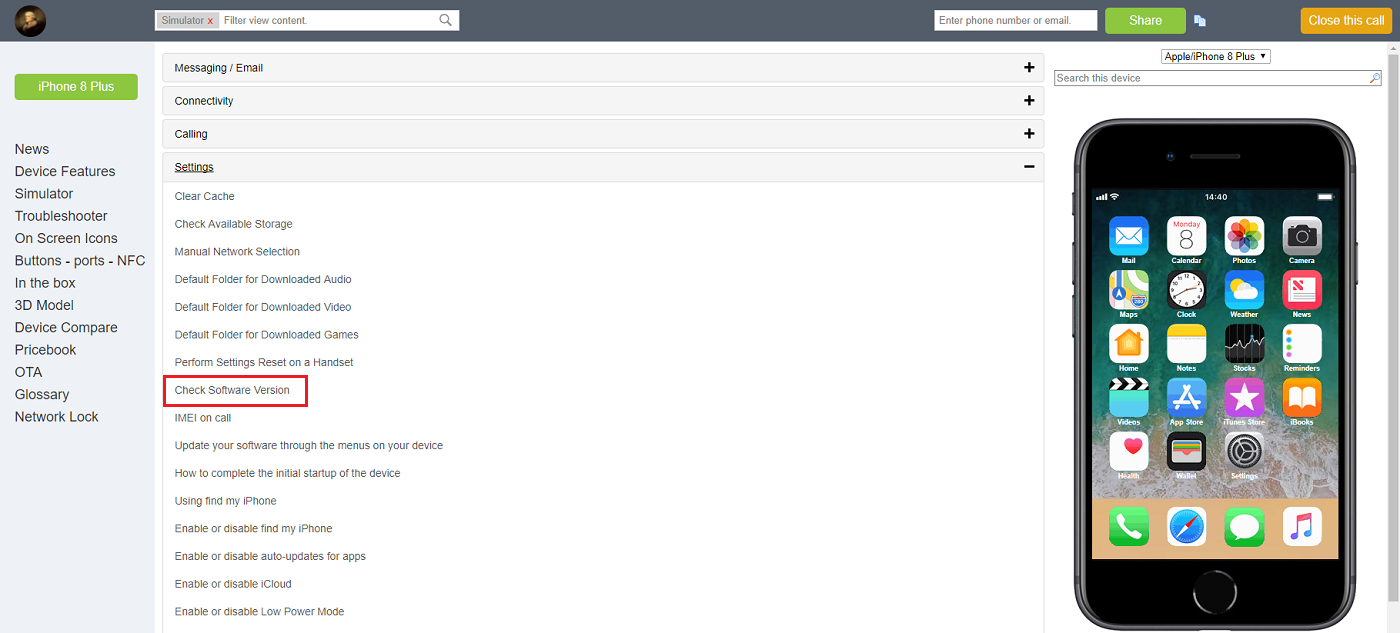This screenshot has width=1400, height=633.
Task: Open Troubleshooter in the sidebar
Action: coord(61,216)
